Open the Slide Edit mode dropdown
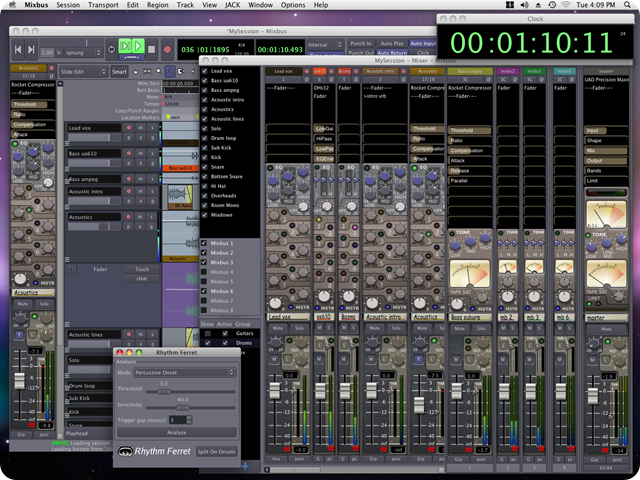640x480 pixels. pos(81,72)
